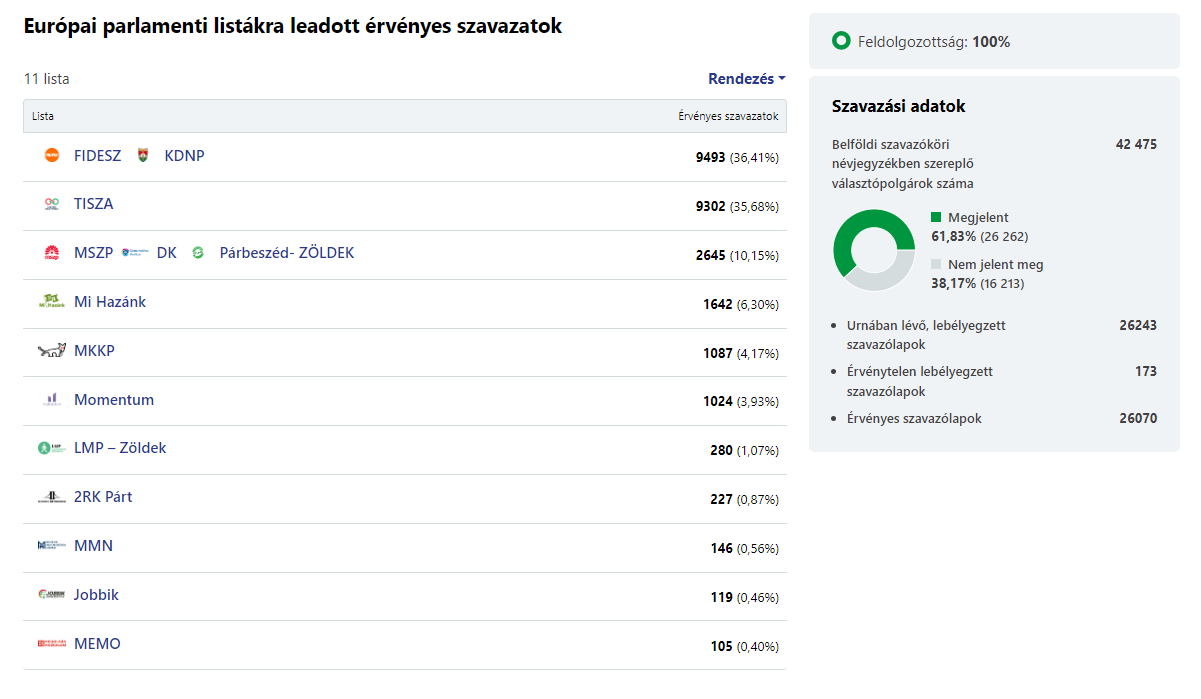Click the KDNP coat of arms icon

click(143, 156)
